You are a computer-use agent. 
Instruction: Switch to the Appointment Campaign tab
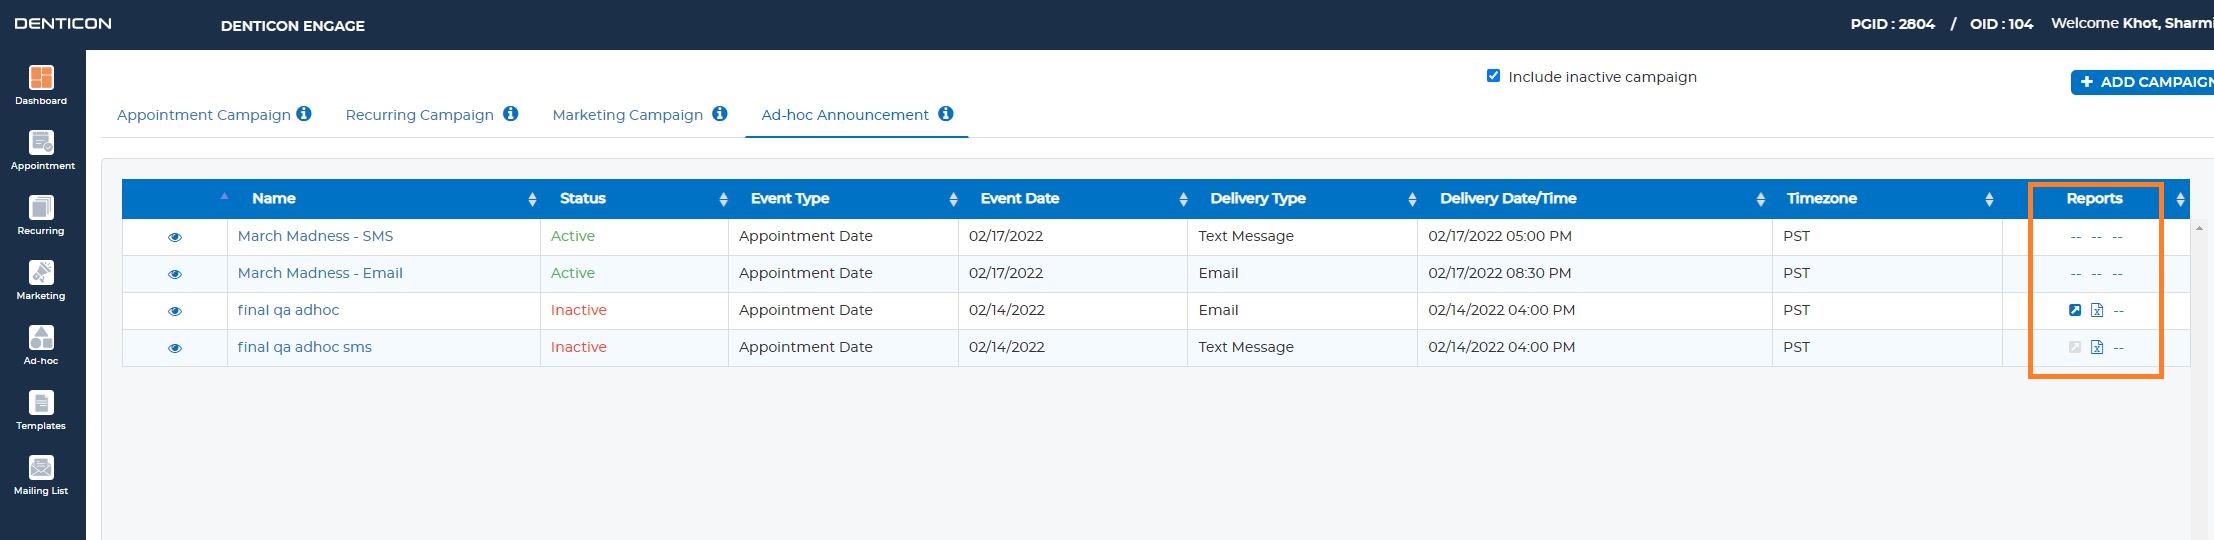(204, 115)
